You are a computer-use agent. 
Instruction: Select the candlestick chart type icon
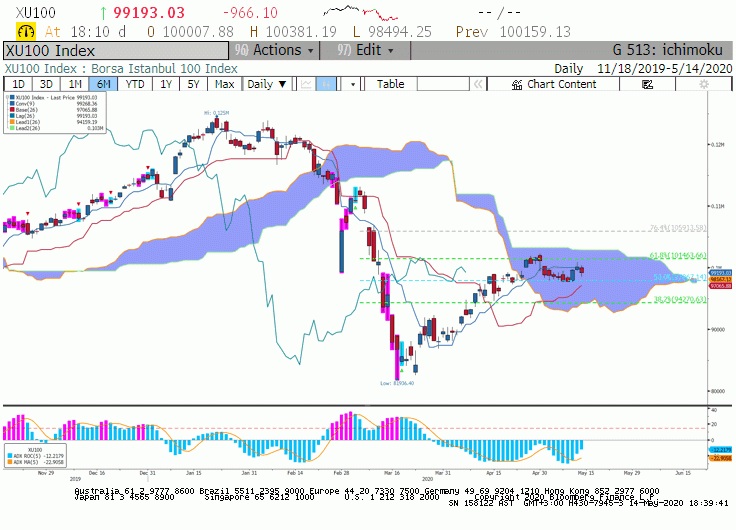point(326,84)
